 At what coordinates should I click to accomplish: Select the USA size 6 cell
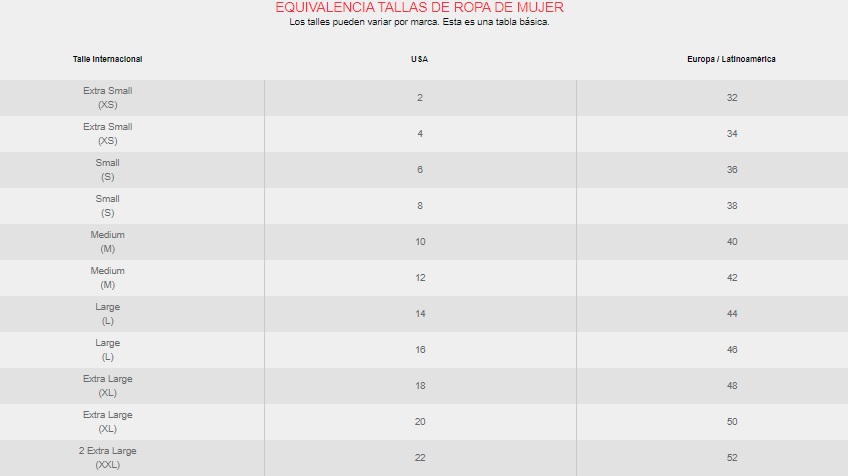coord(420,170)
